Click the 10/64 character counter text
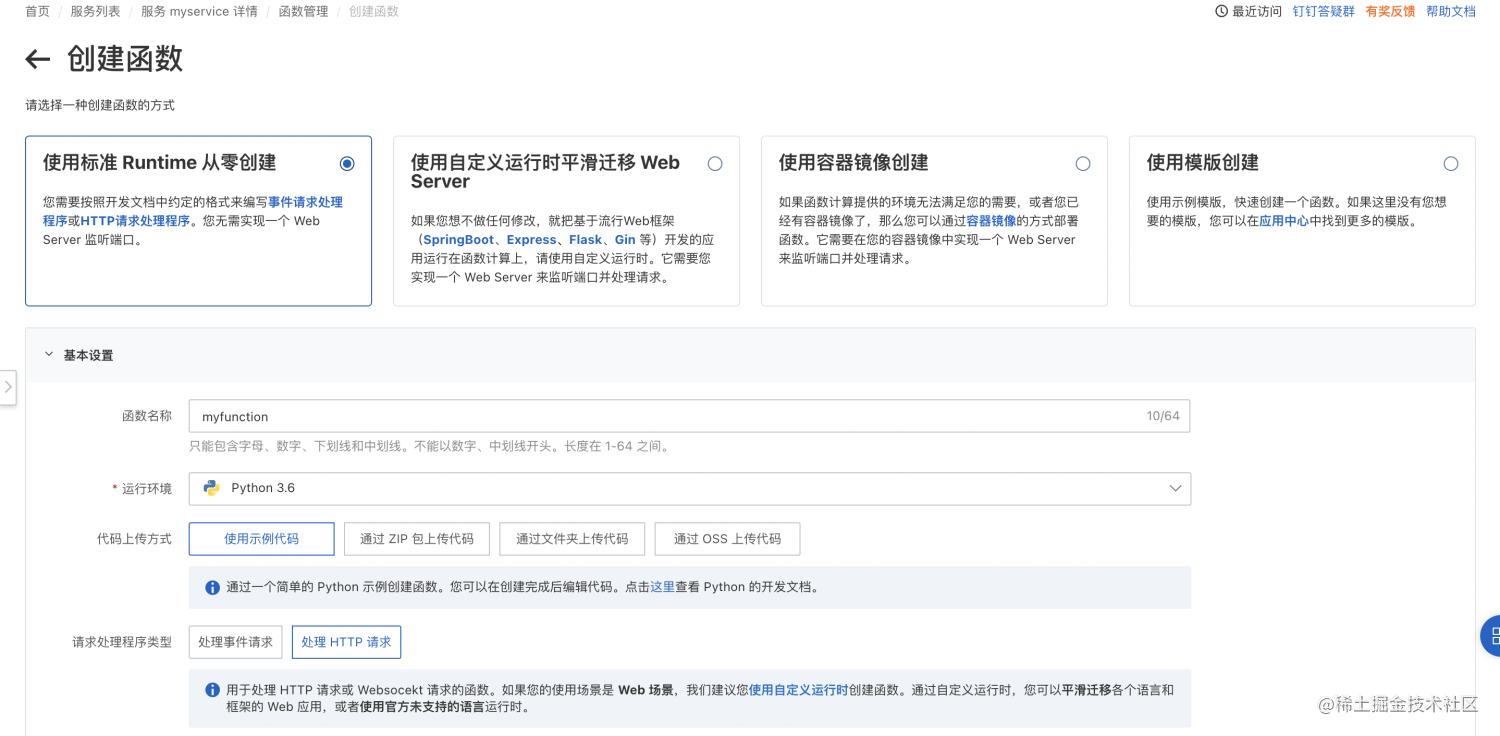The image size is (1500, 736). click(1163, 416)
